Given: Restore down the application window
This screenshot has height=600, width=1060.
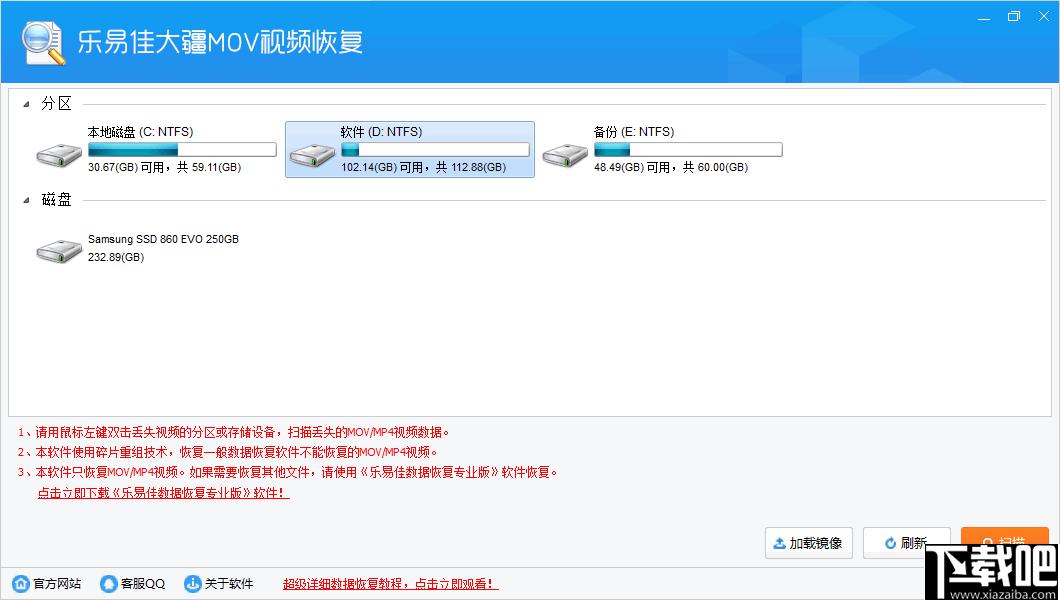Looking at the screenshot, I should [1013, 17].
